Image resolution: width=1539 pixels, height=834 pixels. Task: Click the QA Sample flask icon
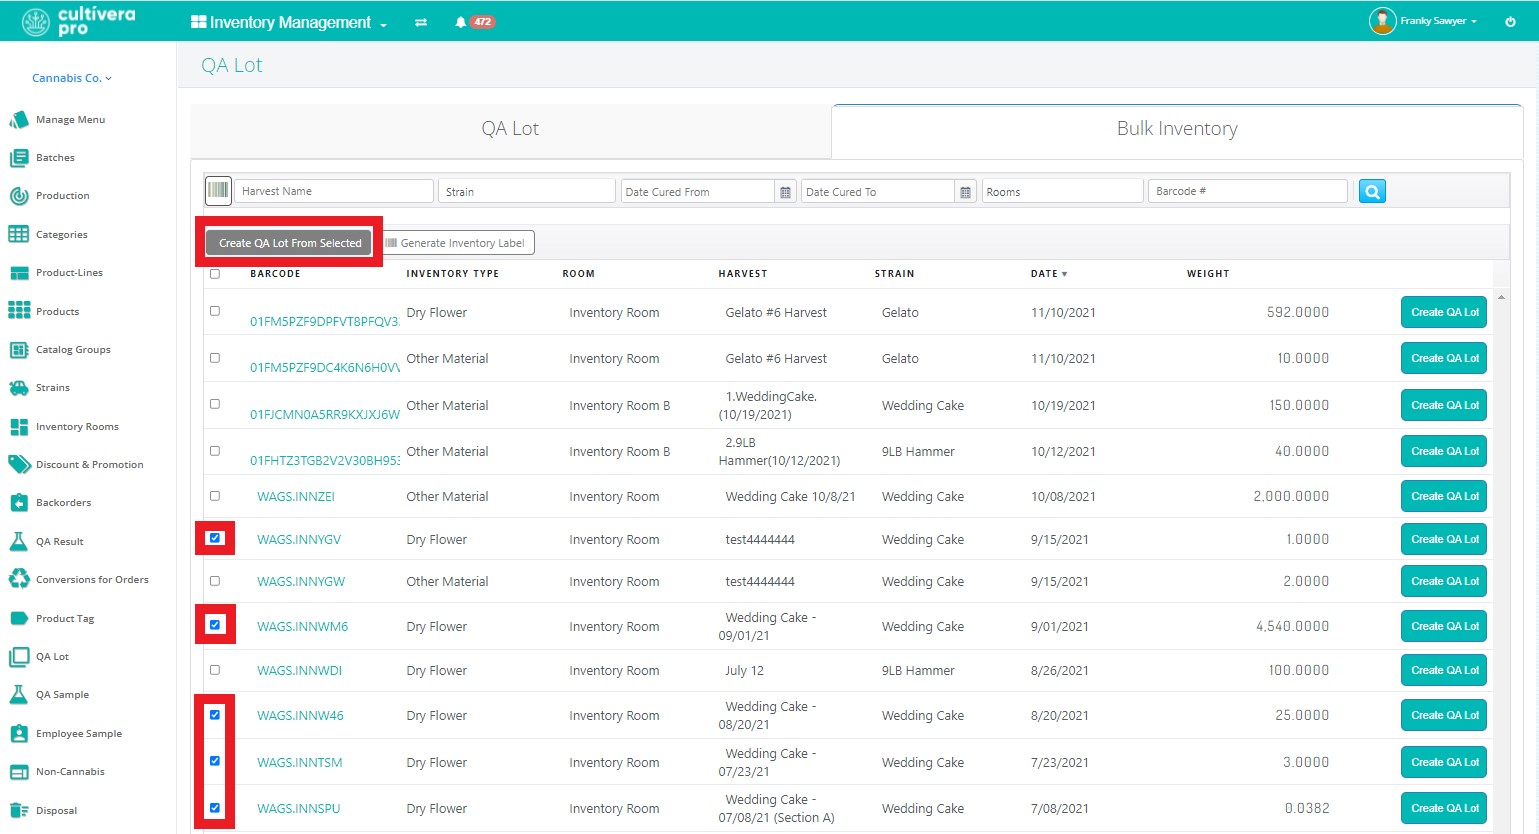point(18,695)
